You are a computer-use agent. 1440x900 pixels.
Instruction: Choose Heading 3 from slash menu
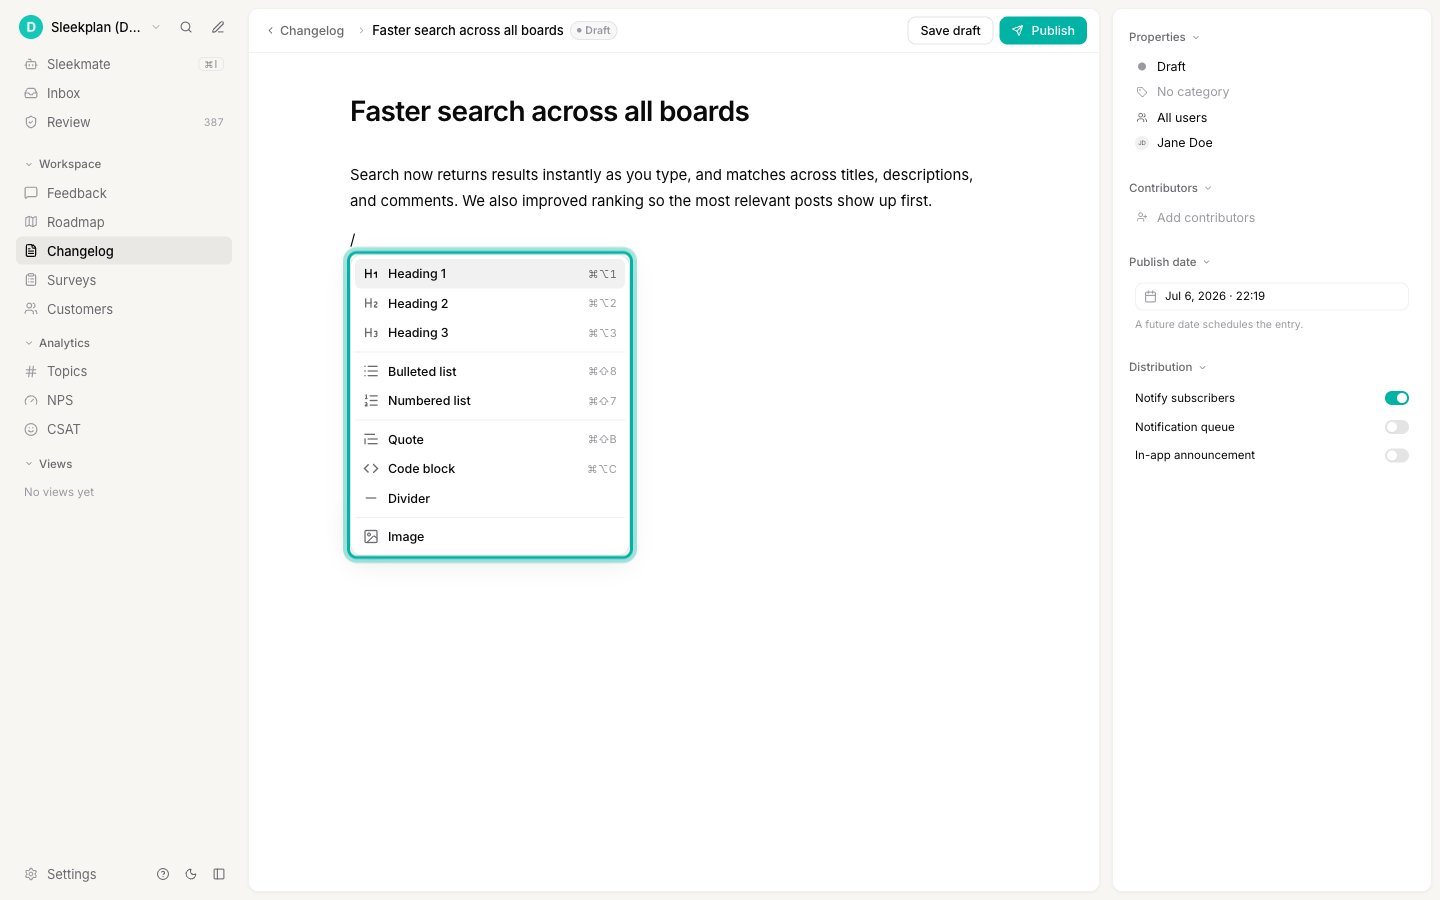490,333
